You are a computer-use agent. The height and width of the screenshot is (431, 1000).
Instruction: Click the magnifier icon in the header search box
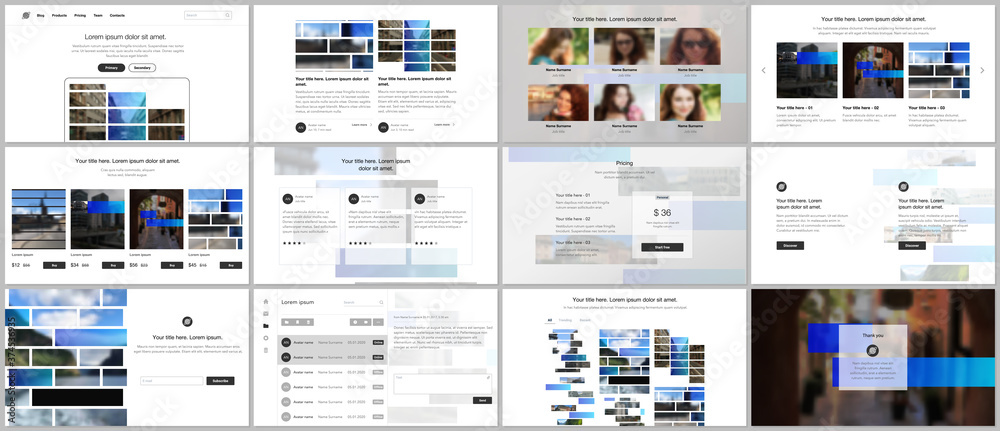pyautogui.click(x=227, y=15)
